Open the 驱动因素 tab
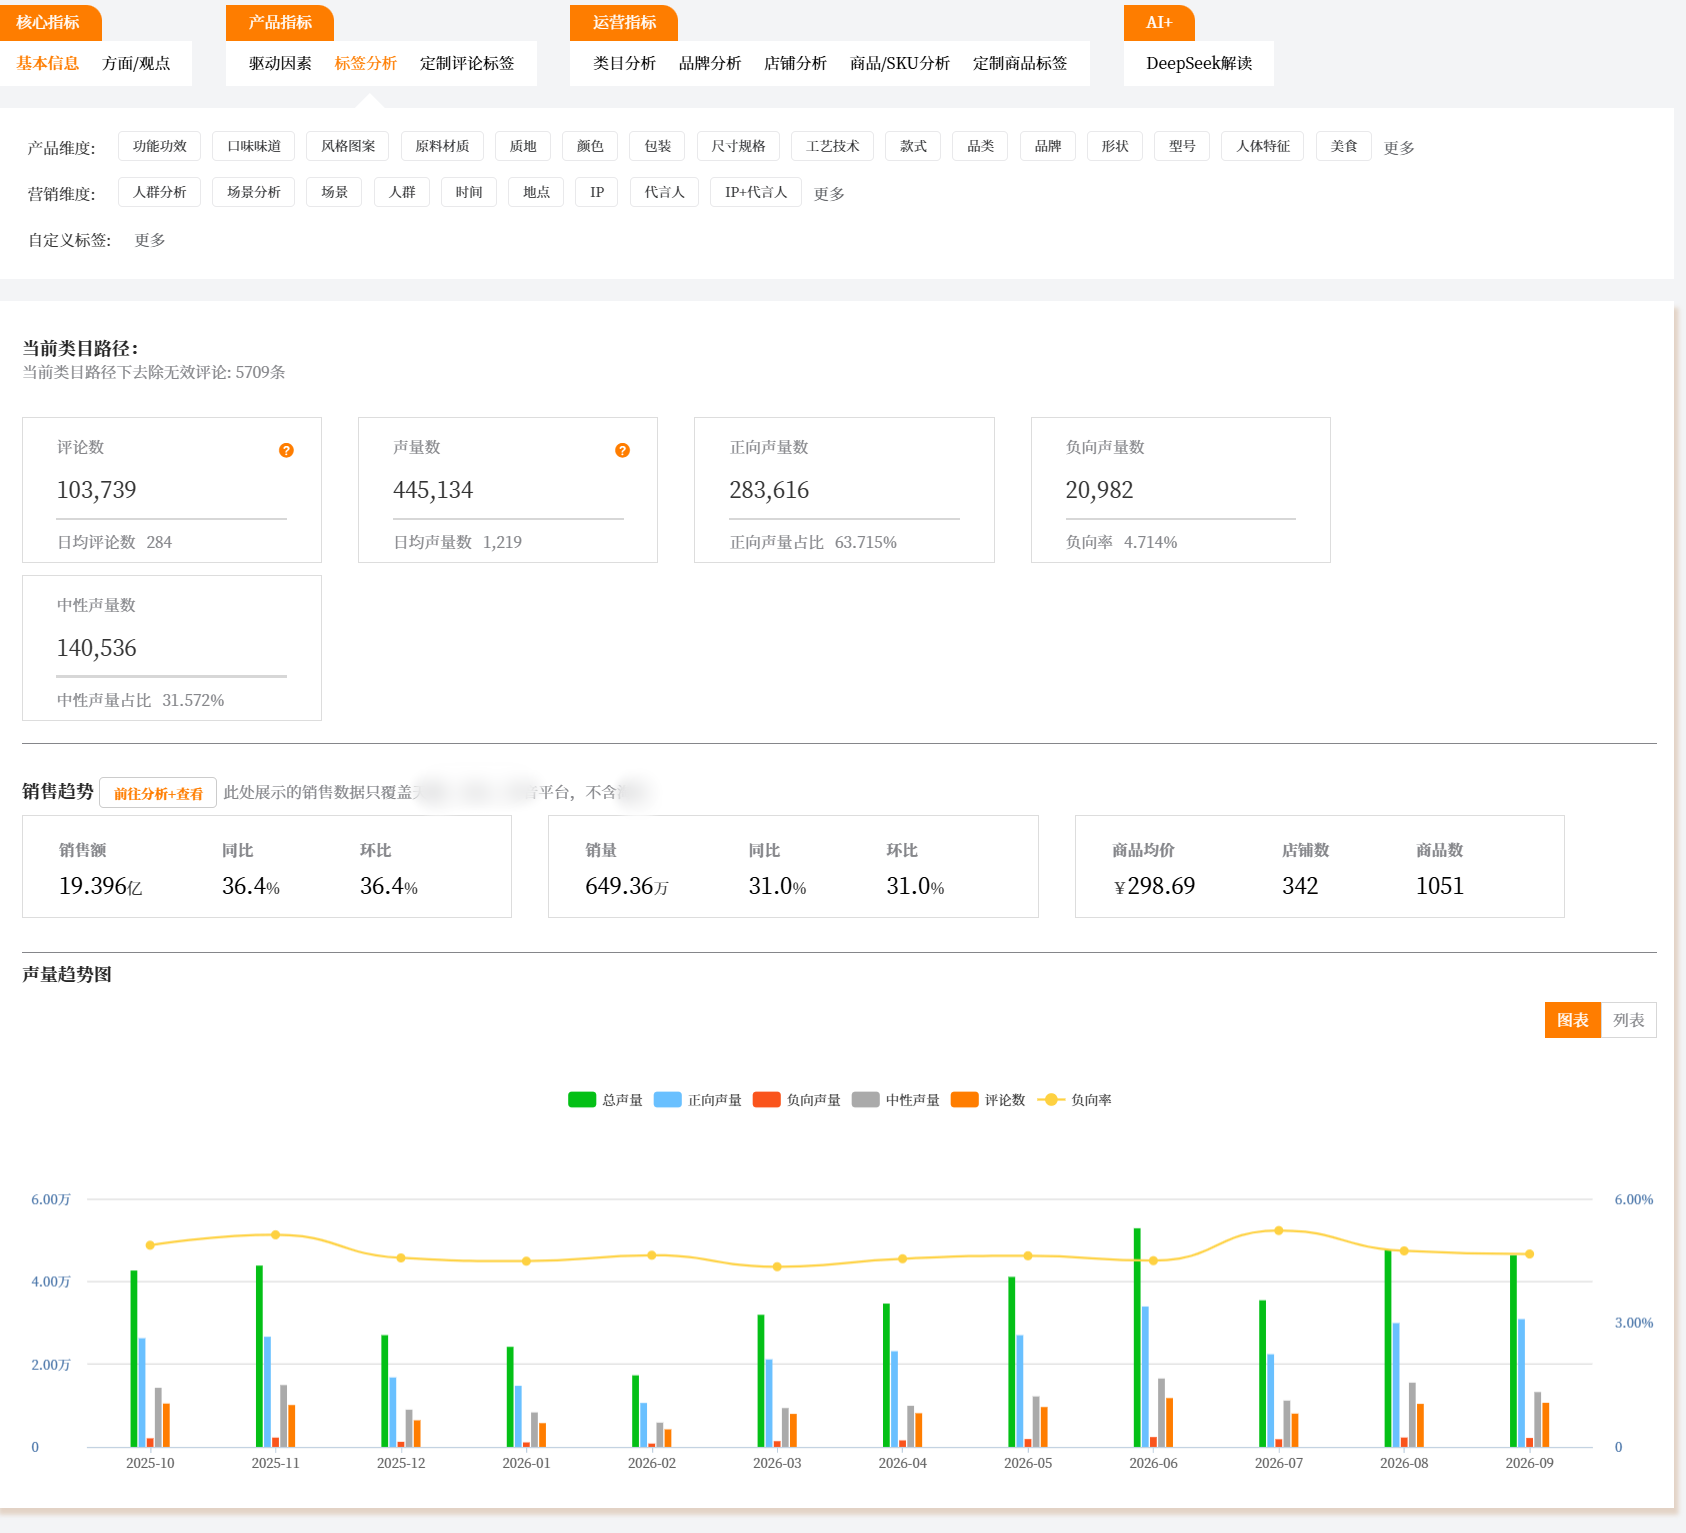 tap(280, 63)
